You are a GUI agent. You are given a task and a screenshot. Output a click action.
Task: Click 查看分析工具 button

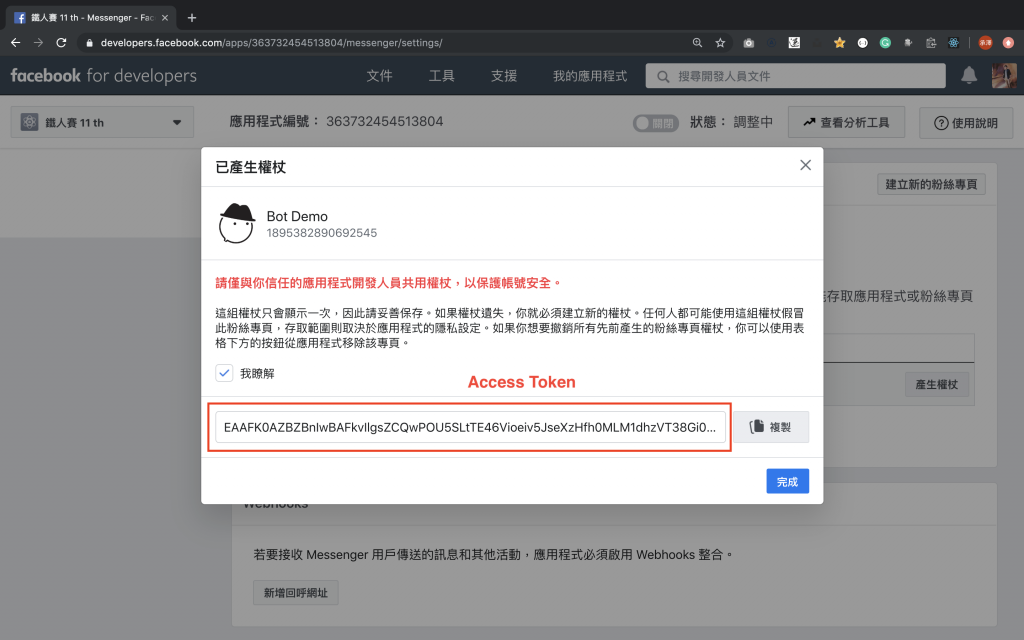pos(846,122)
